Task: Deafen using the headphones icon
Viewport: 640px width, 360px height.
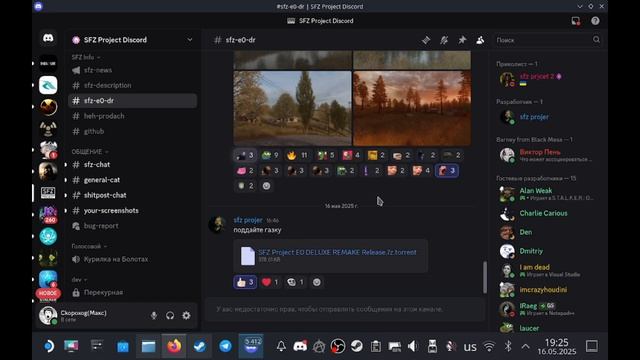Action: pyautogui.click(x=170, y=316)
